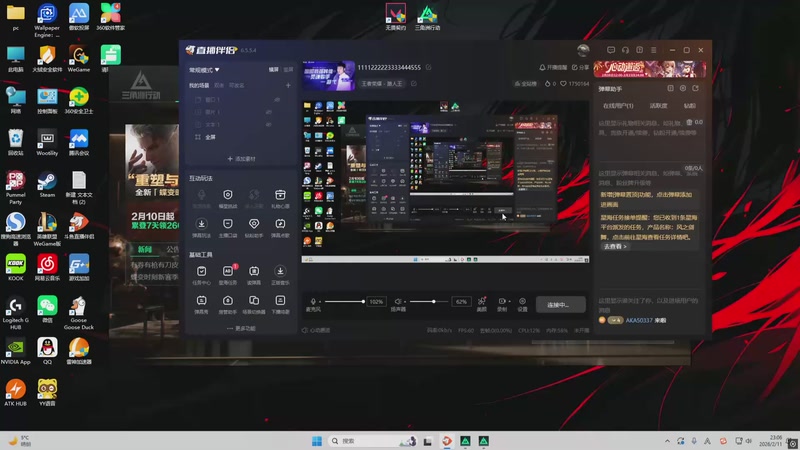Open the 正版音乐 music tool
This screenshot has height=450, width=800.
coord(280,275)
